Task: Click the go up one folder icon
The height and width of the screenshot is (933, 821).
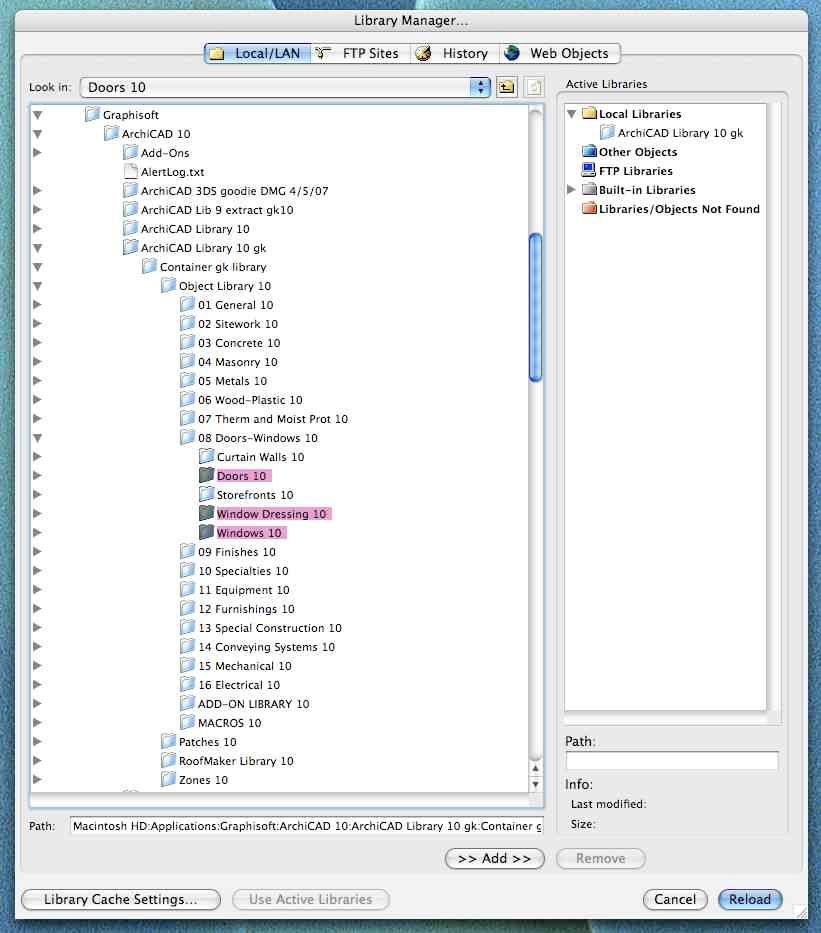Action: (507, 87)
